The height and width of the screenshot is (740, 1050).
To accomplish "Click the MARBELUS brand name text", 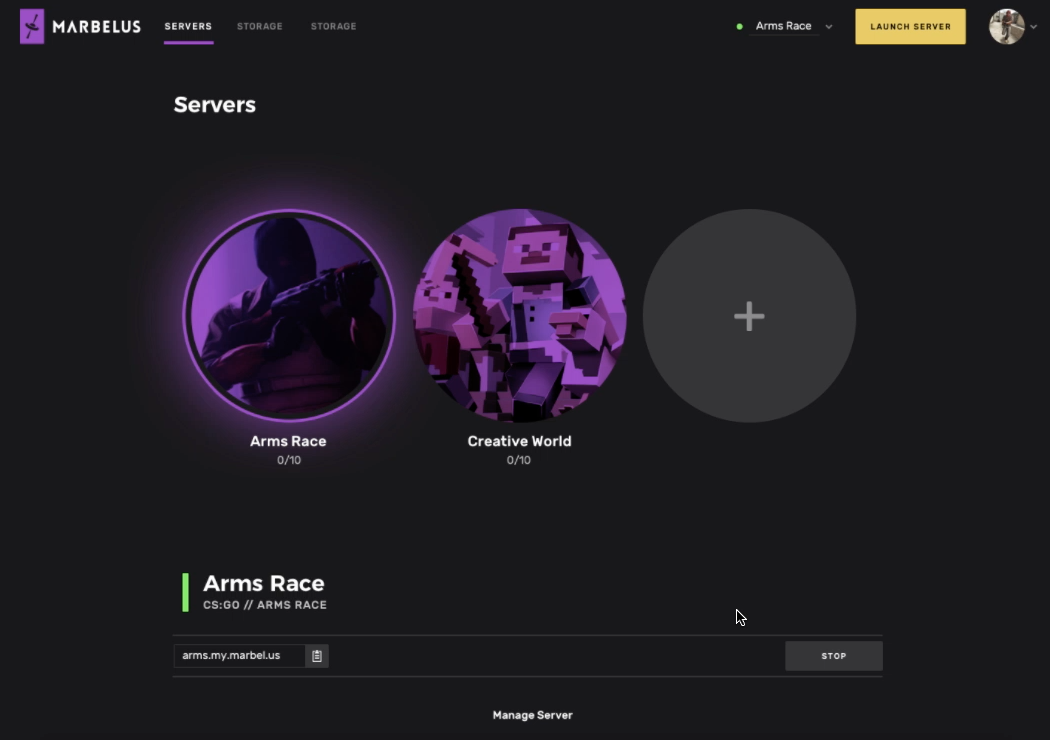I will [96, 27].
